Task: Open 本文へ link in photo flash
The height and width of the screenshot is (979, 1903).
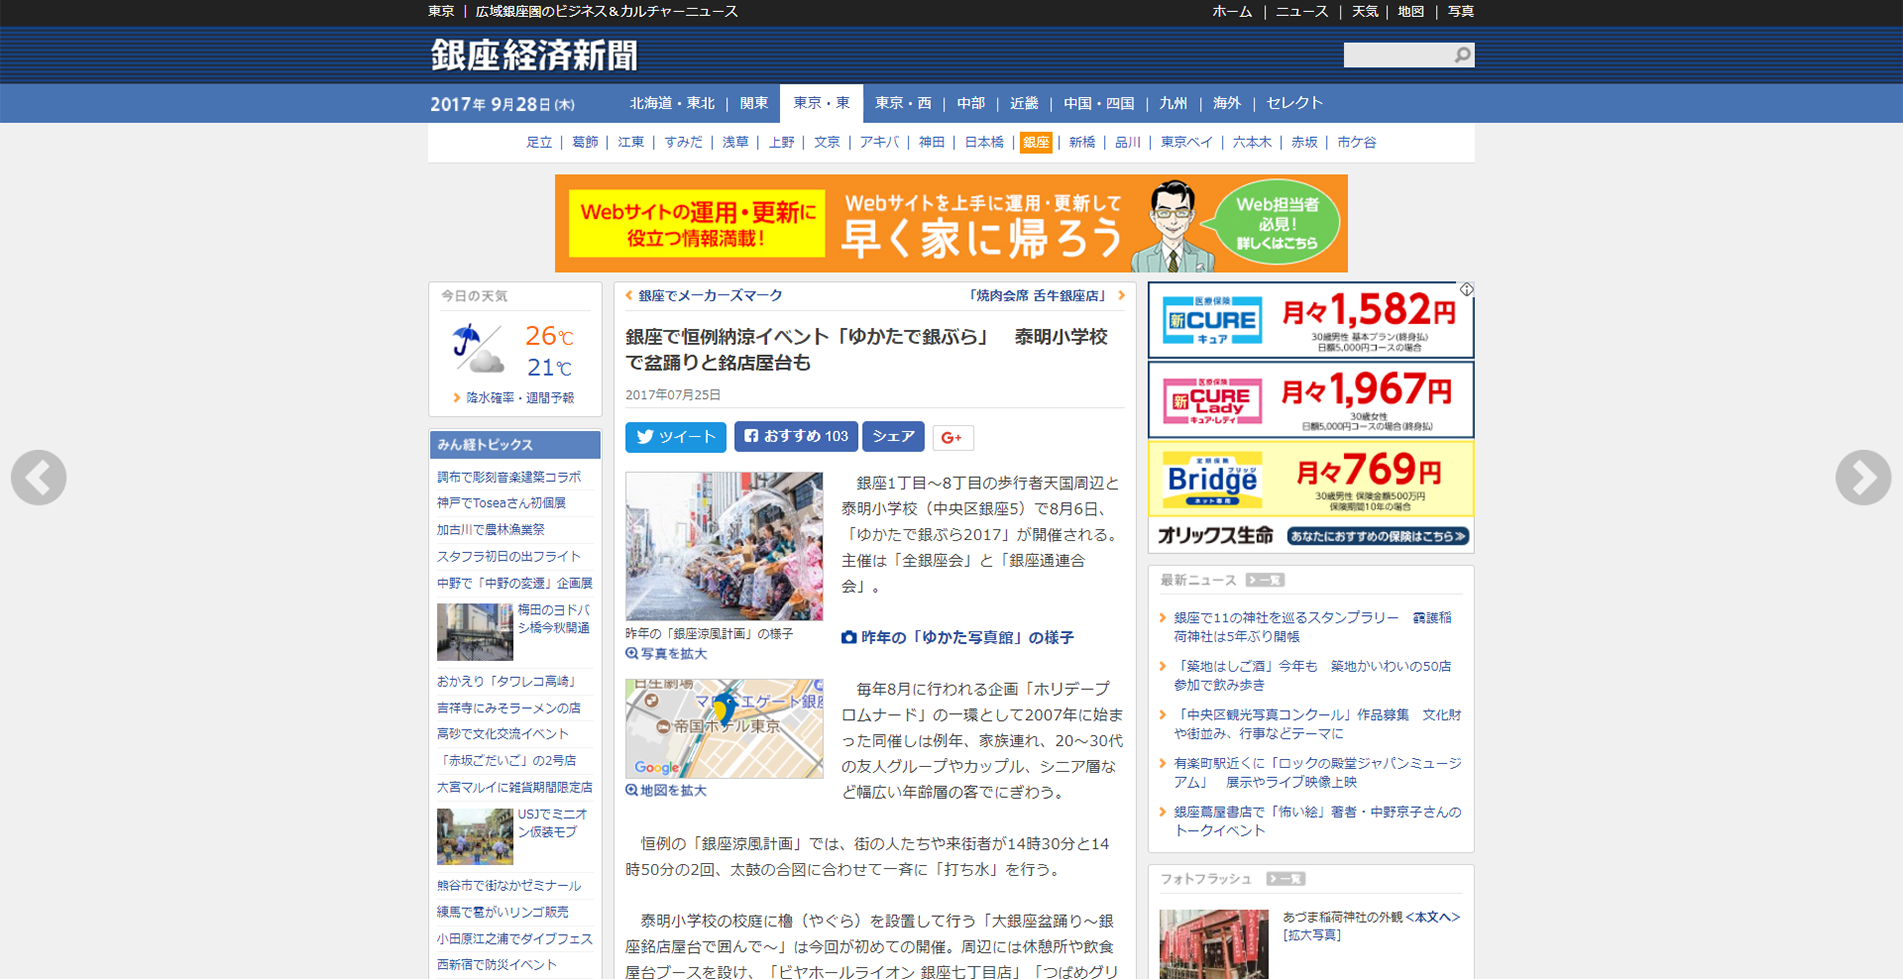Action: (x=1432, y=917)
